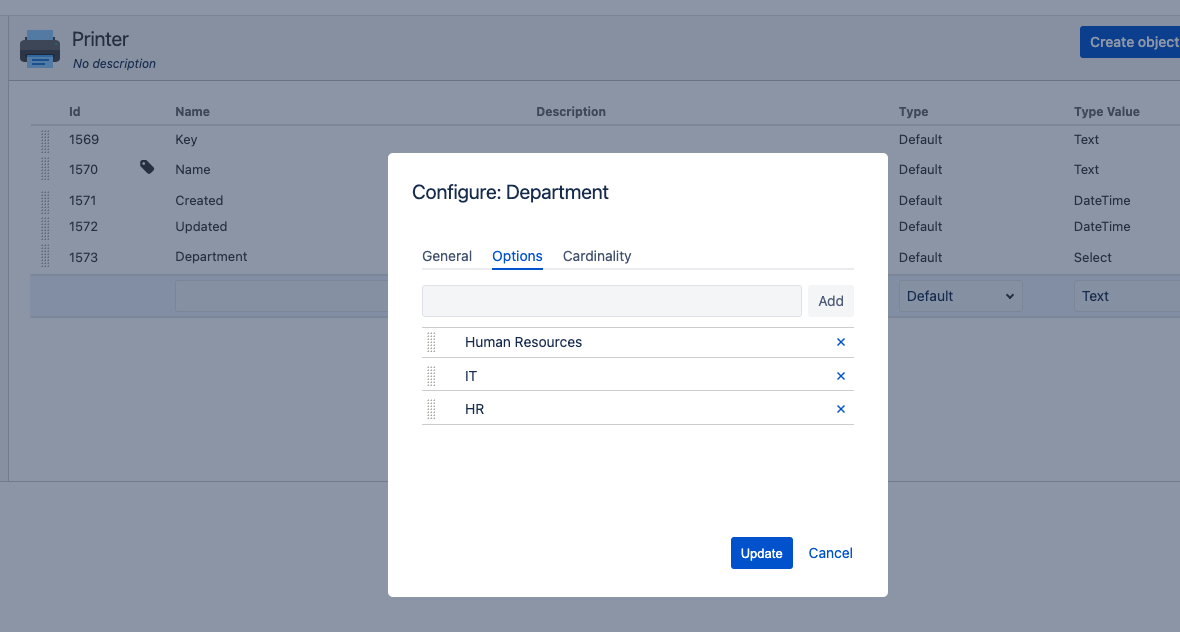Click the Created attribute name
Screen dimensions: 1180x632
[x=199, y=201]
